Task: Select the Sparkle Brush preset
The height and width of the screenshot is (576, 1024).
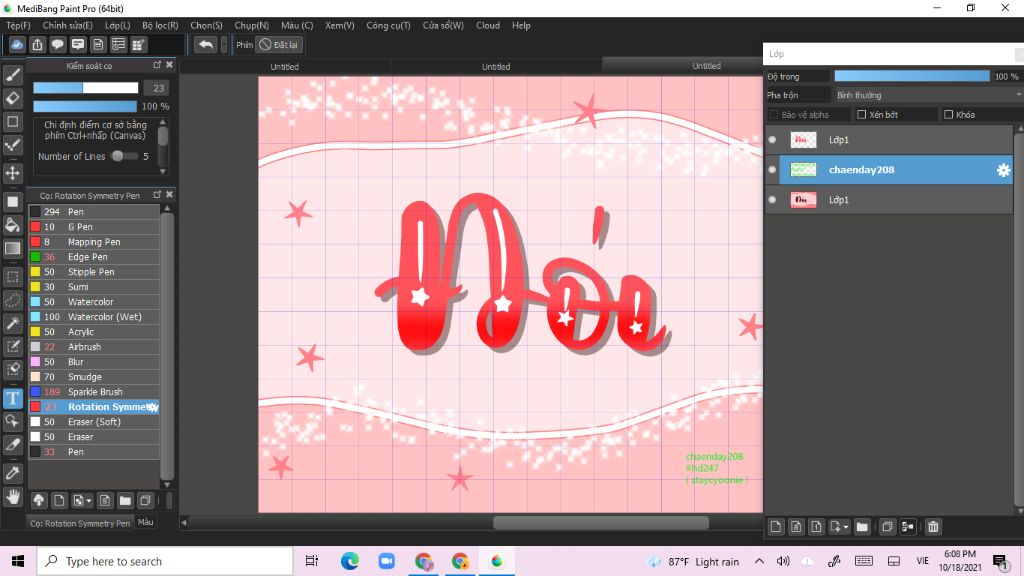Action: point(94,392)
